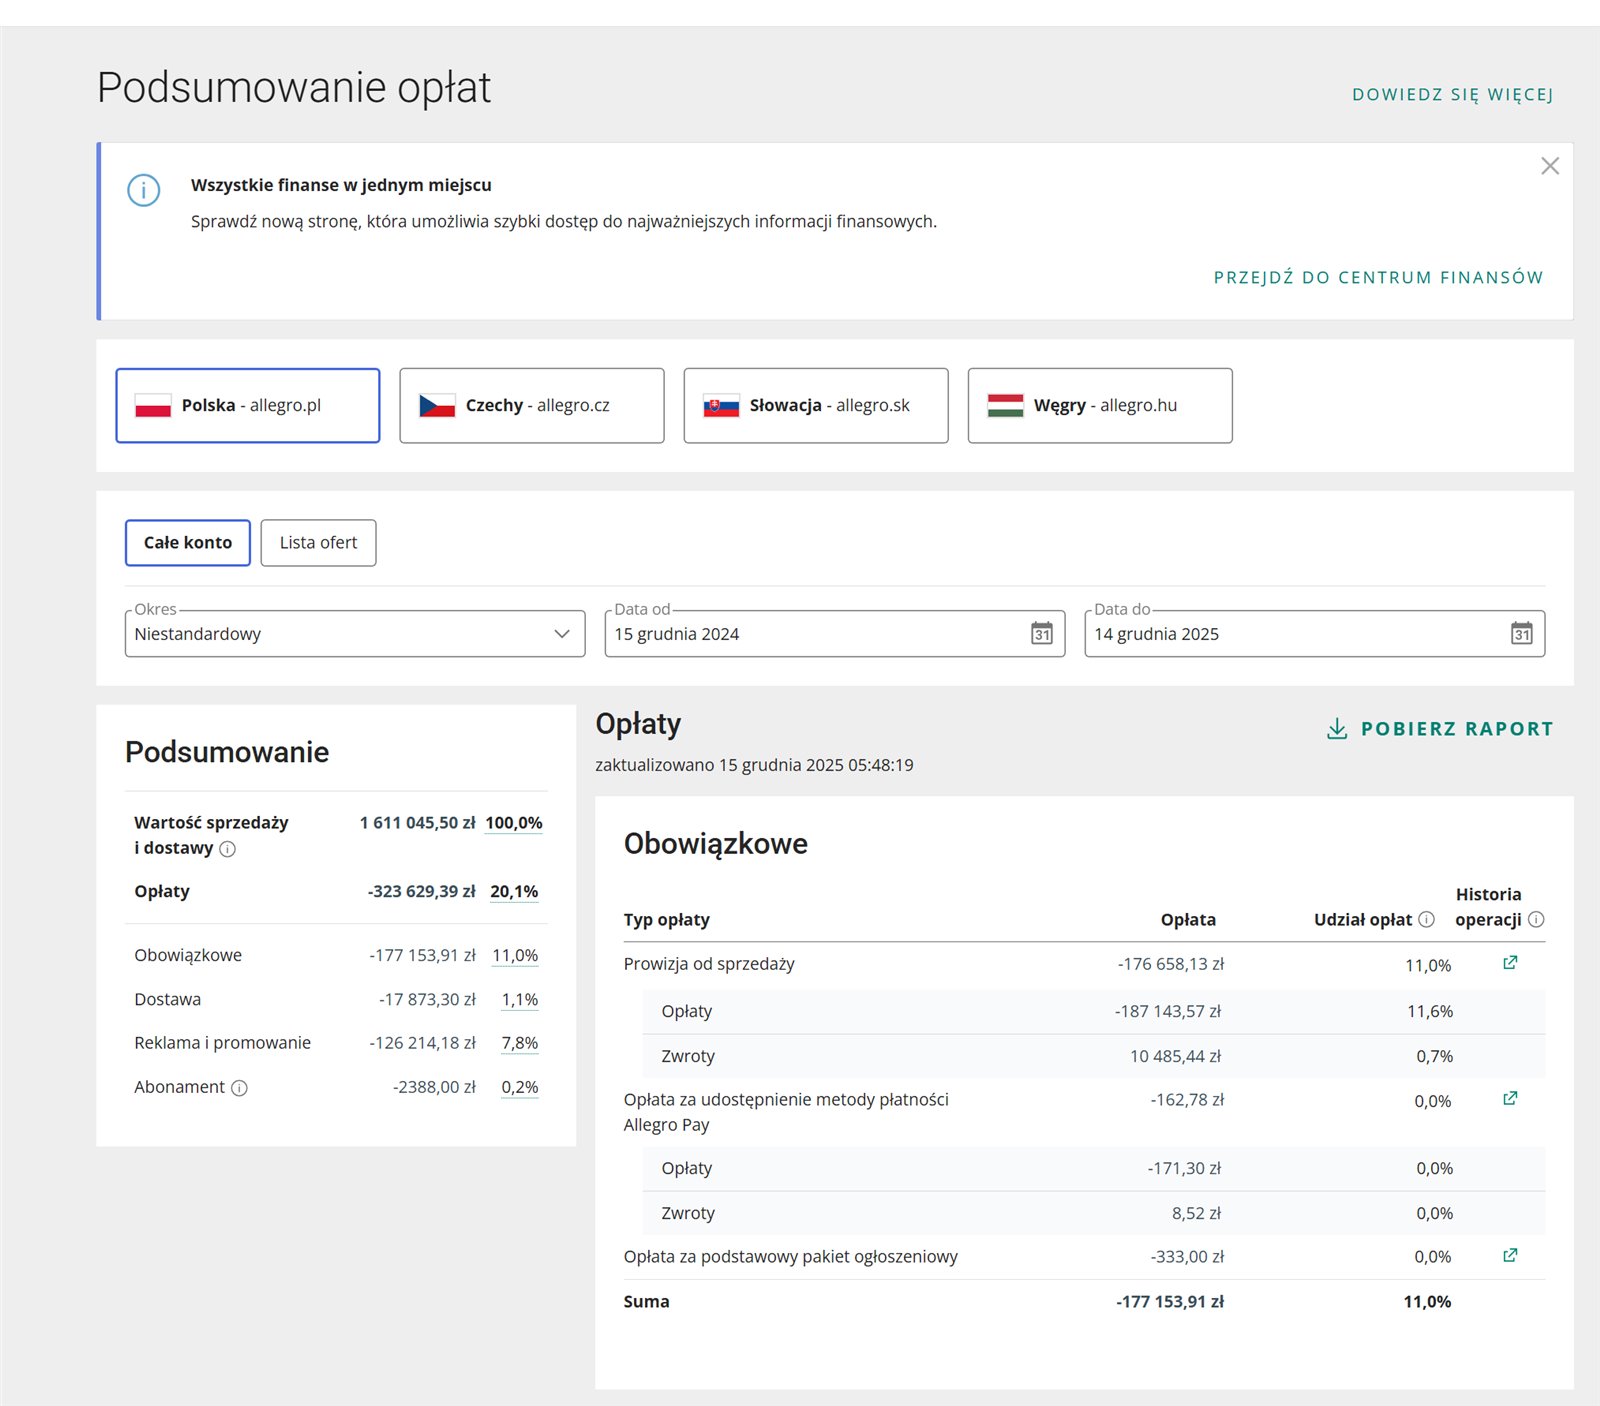This screenshot has height=1406, width=1600.
Task: Open history for podstawowy pakiet ogłoszeniowy
Action: click(x=1510, y=1256)
